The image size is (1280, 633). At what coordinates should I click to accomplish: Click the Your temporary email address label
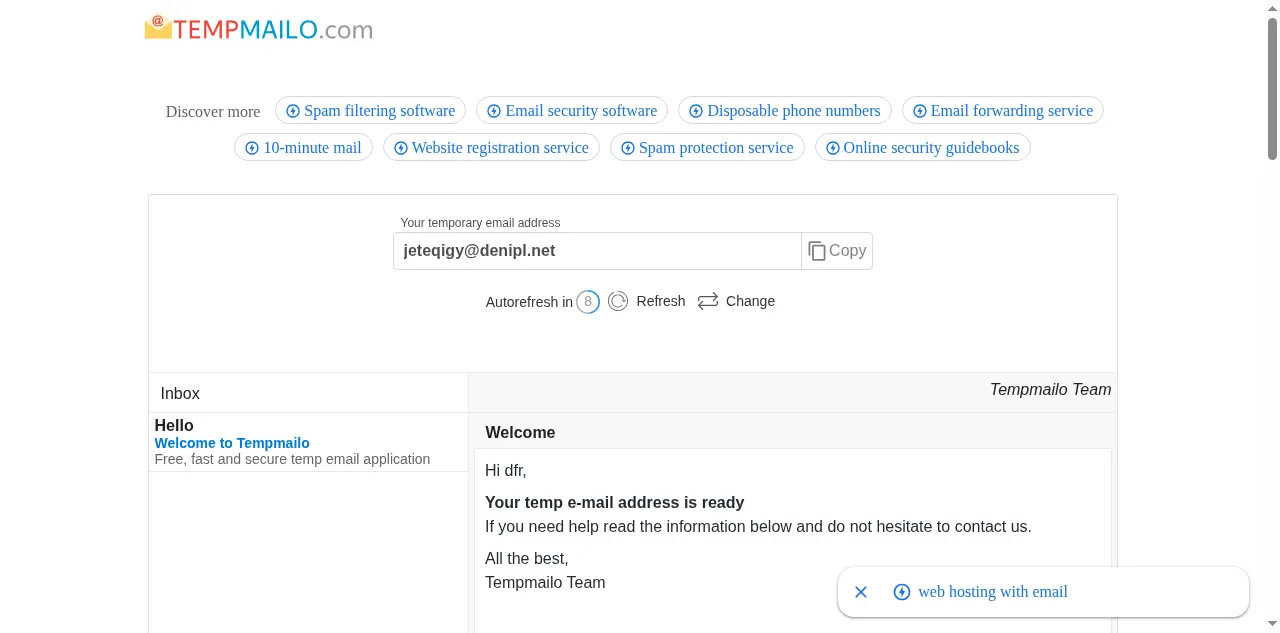(x=480, y=223)
